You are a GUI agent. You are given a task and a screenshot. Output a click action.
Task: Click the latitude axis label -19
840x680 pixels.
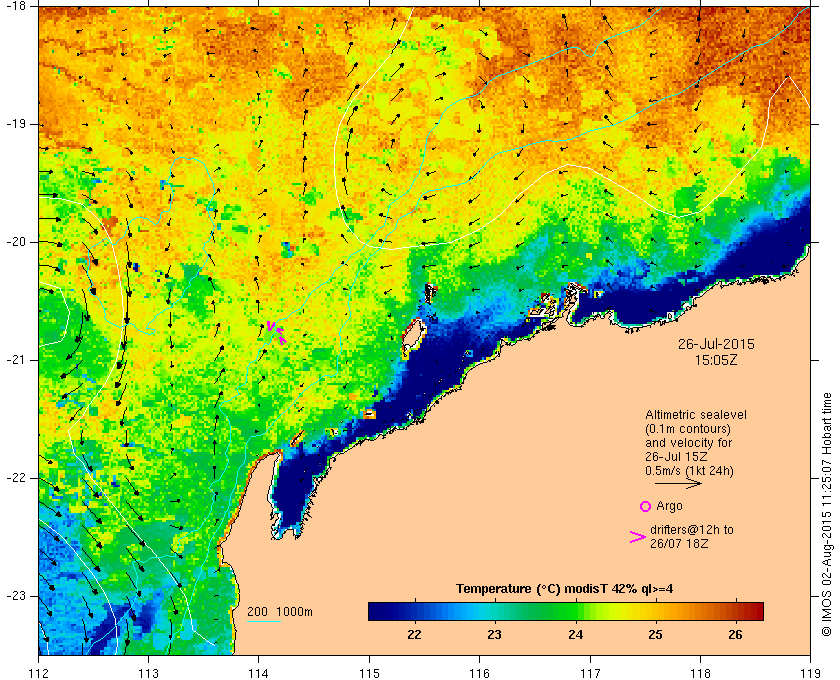pos(16,124)
